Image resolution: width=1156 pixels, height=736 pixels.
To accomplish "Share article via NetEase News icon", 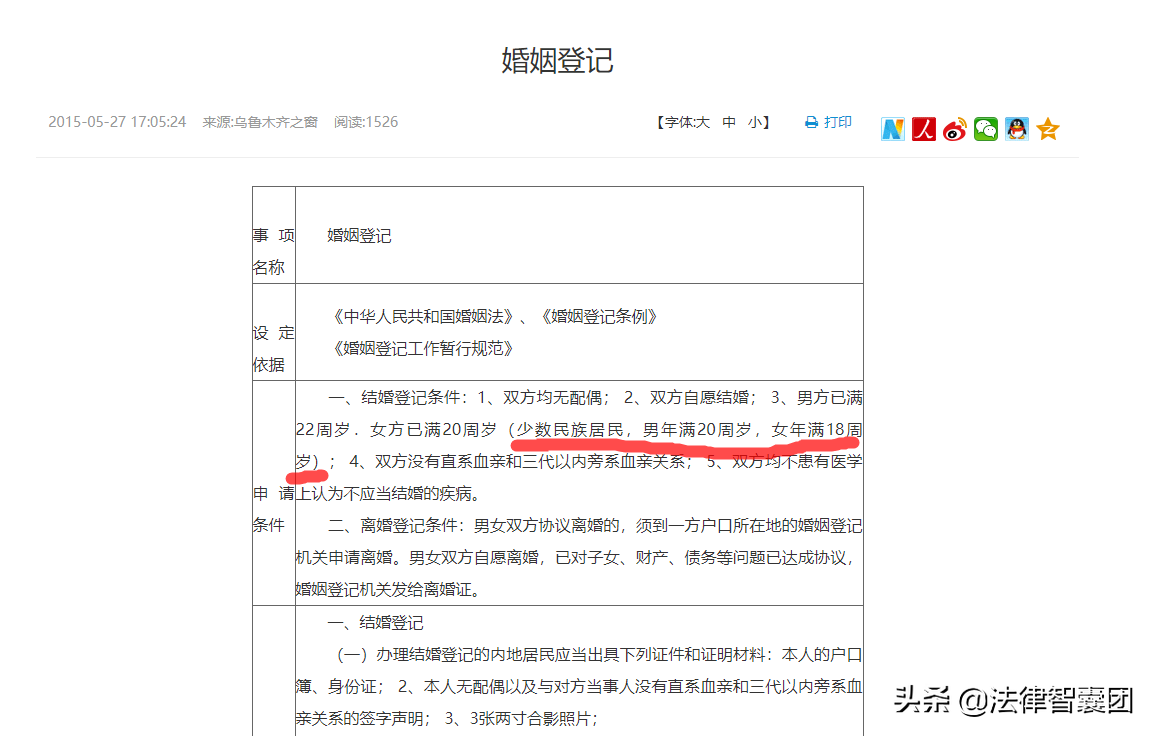I will (892, 128).
